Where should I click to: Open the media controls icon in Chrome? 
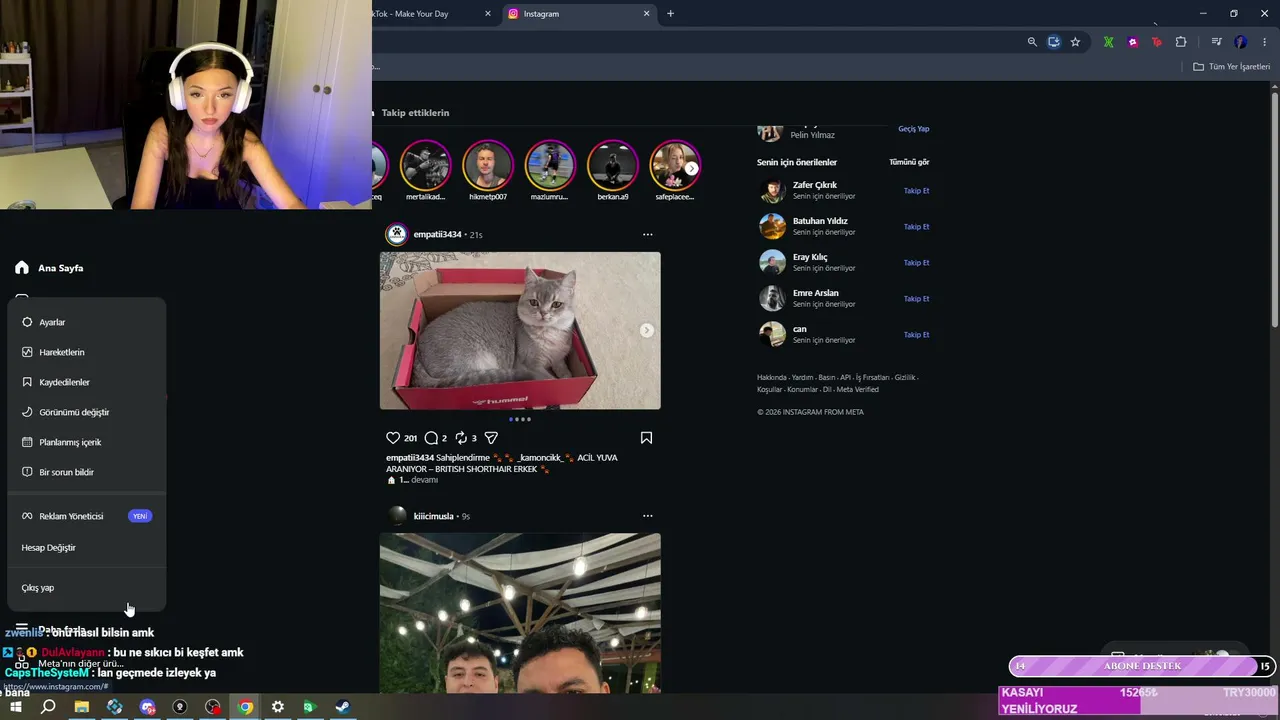point(1216,42)
